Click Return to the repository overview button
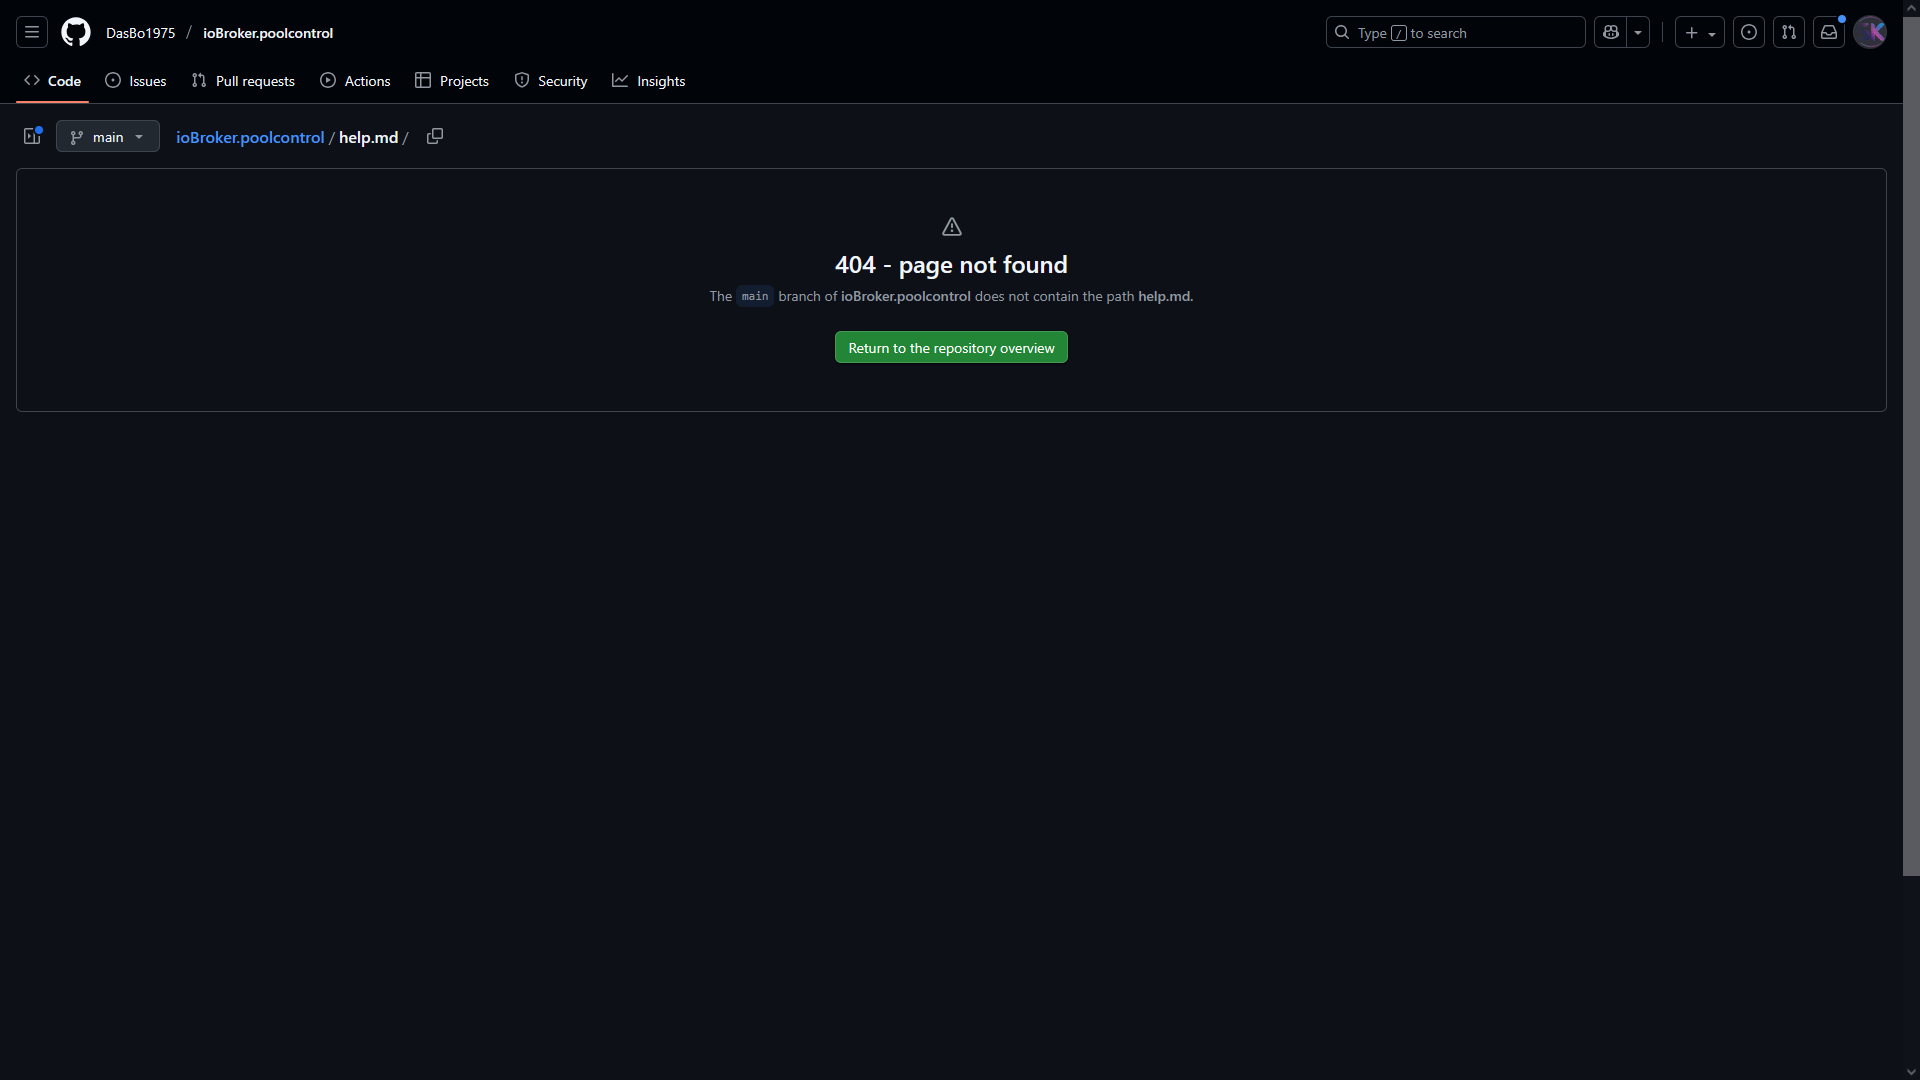This screenshot has height=1080, width=1920. tap(951, 348)
